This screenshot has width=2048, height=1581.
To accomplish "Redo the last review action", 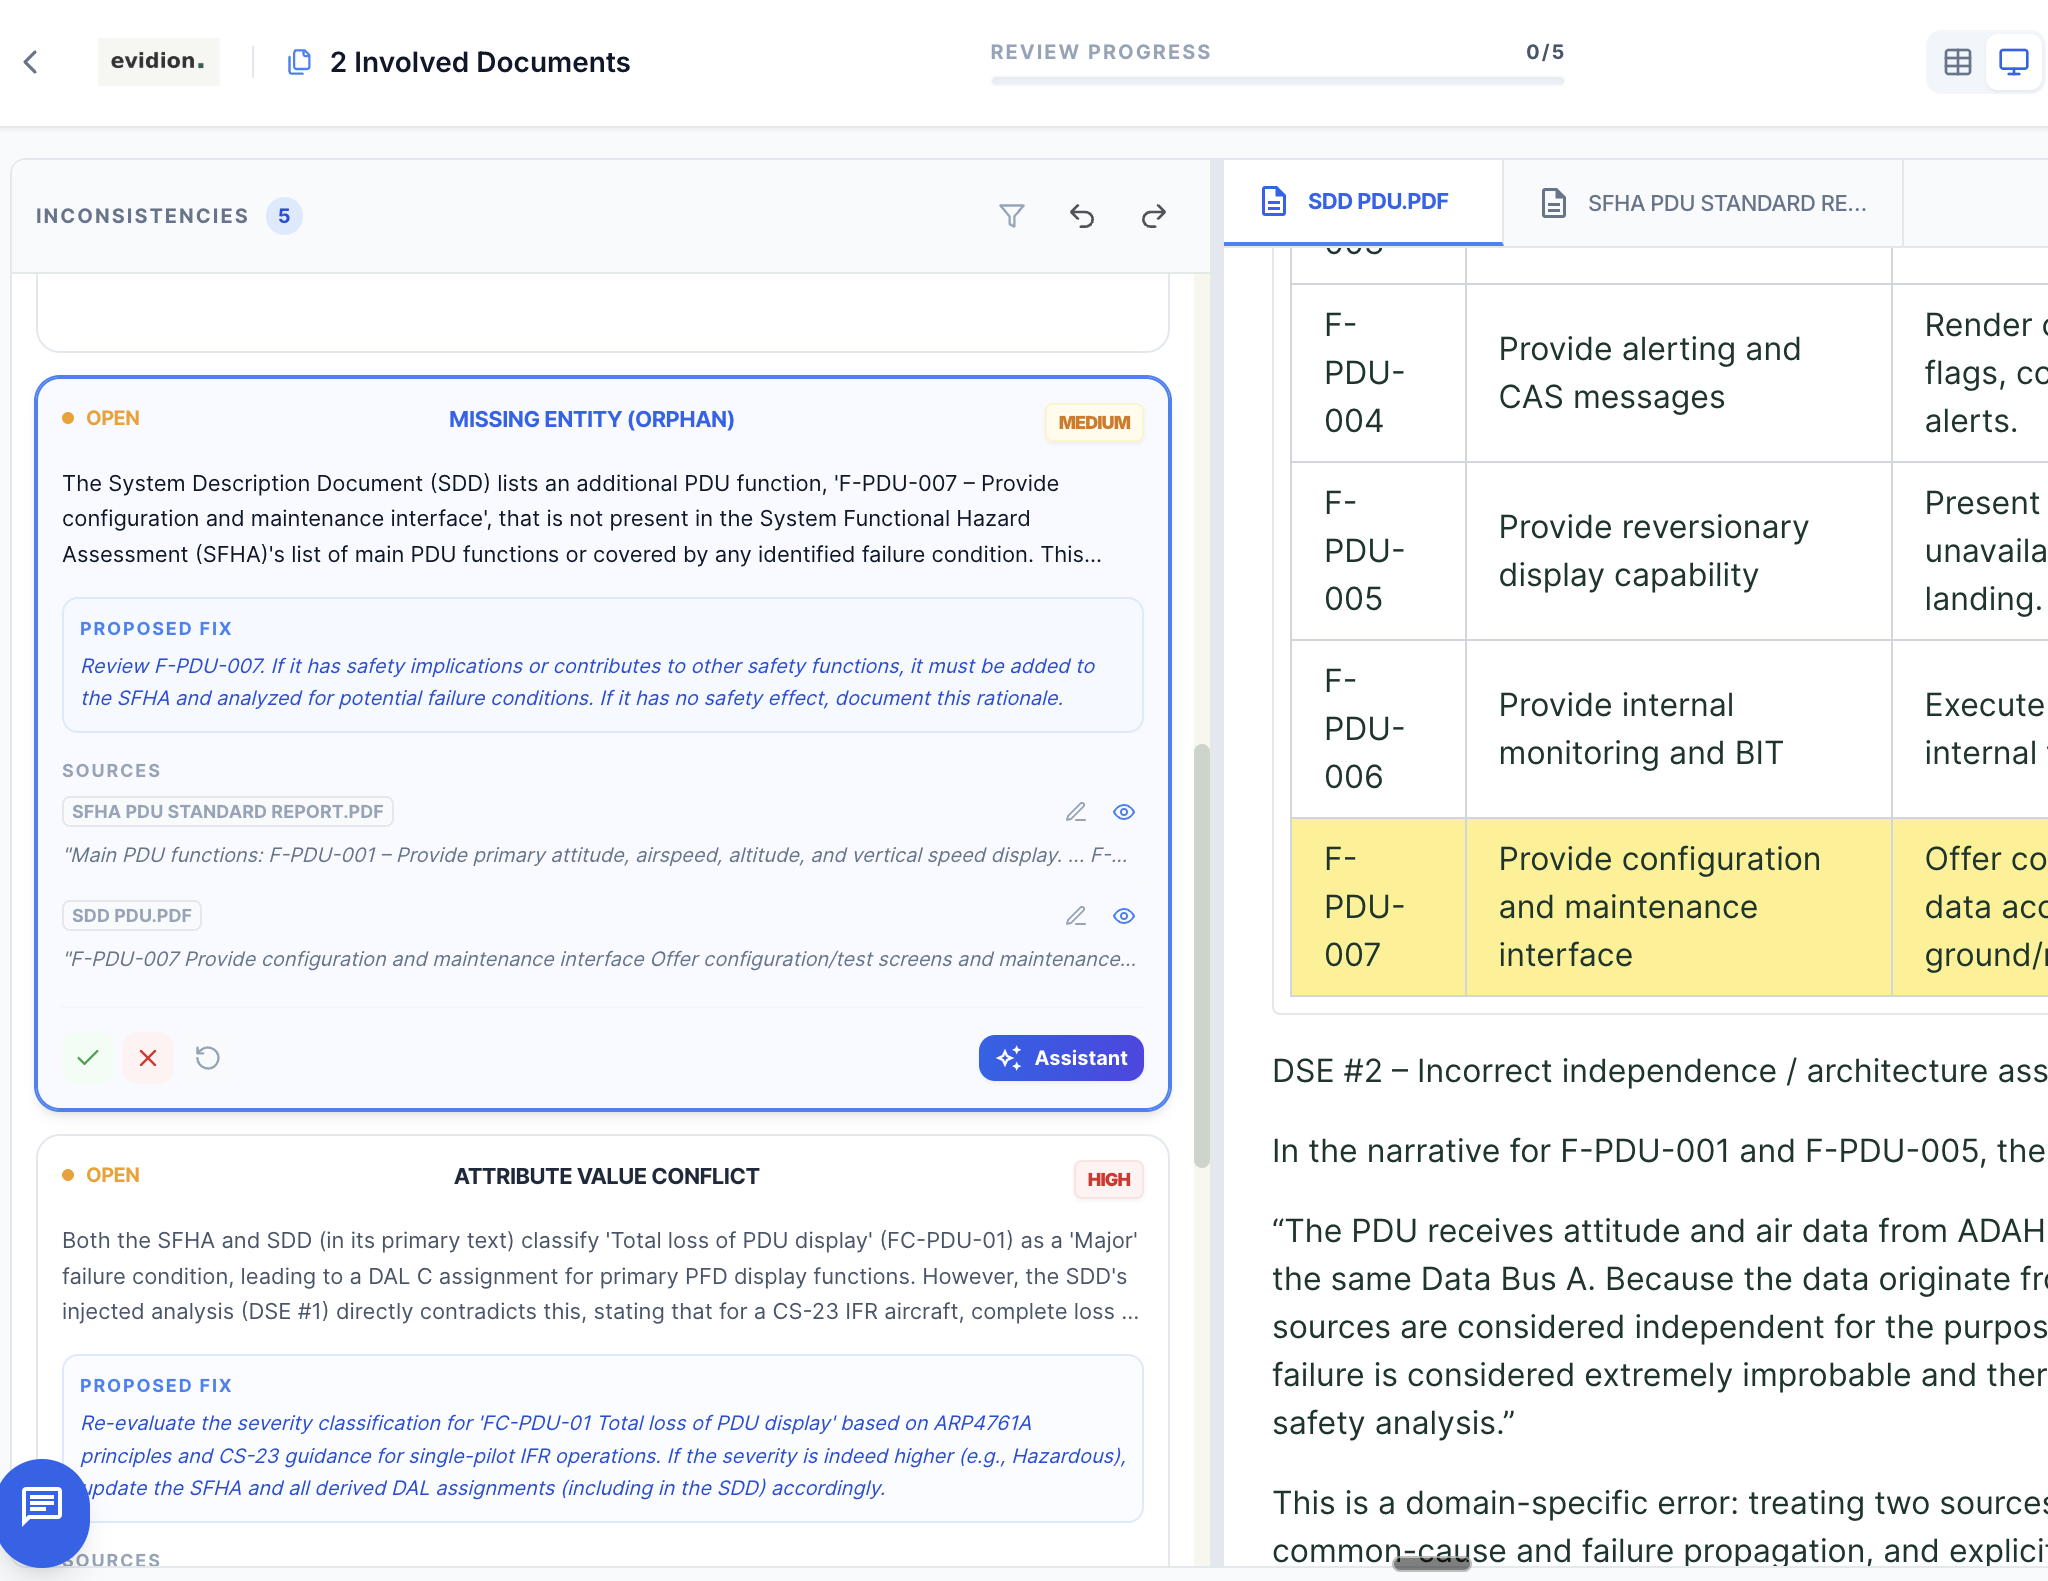I will pos(1153,215).
